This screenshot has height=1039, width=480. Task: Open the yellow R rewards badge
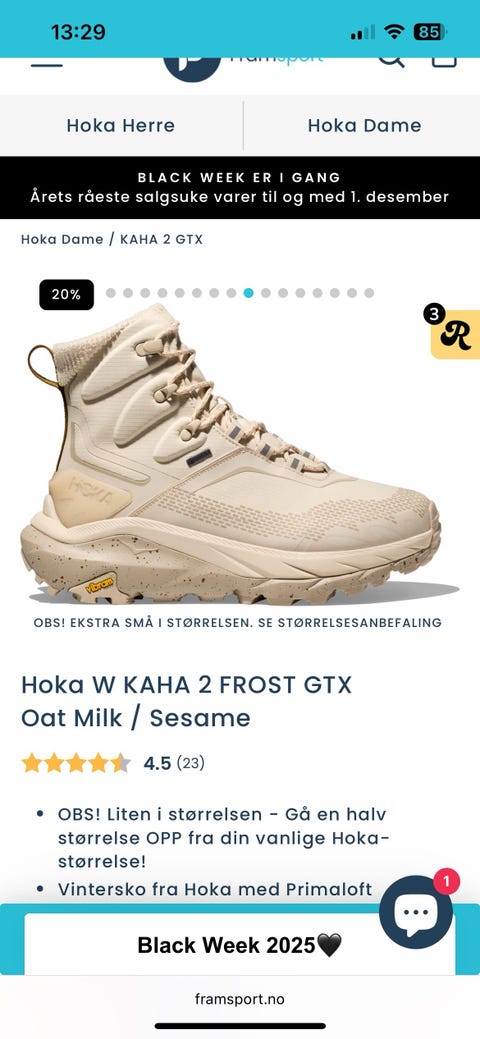point(455,332)
